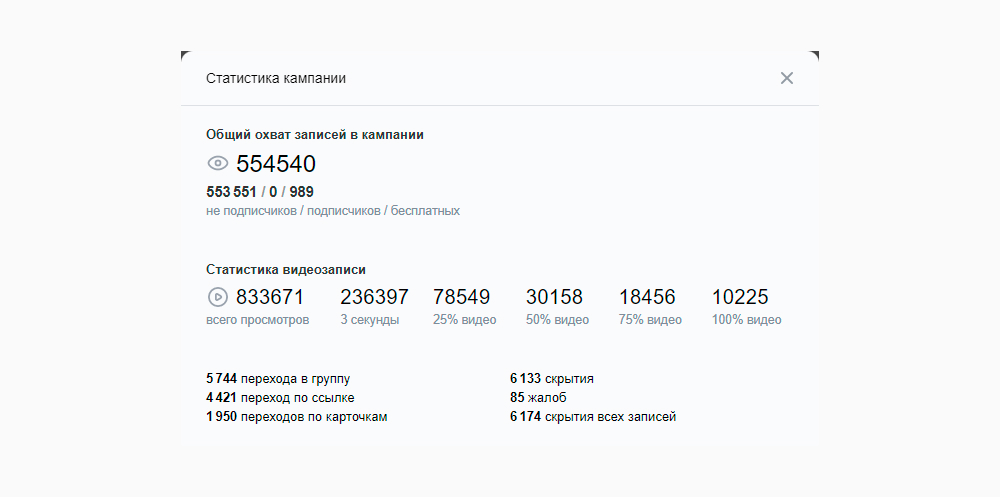Click the '6 133 скрытия' line
Image resolution: width=1000 pixels, height=497 pixels.
coord(552,379)
